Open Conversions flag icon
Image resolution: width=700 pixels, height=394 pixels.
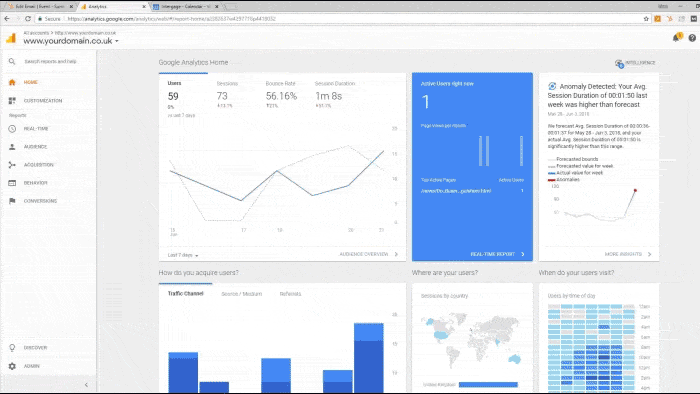(x=12, y=201)
